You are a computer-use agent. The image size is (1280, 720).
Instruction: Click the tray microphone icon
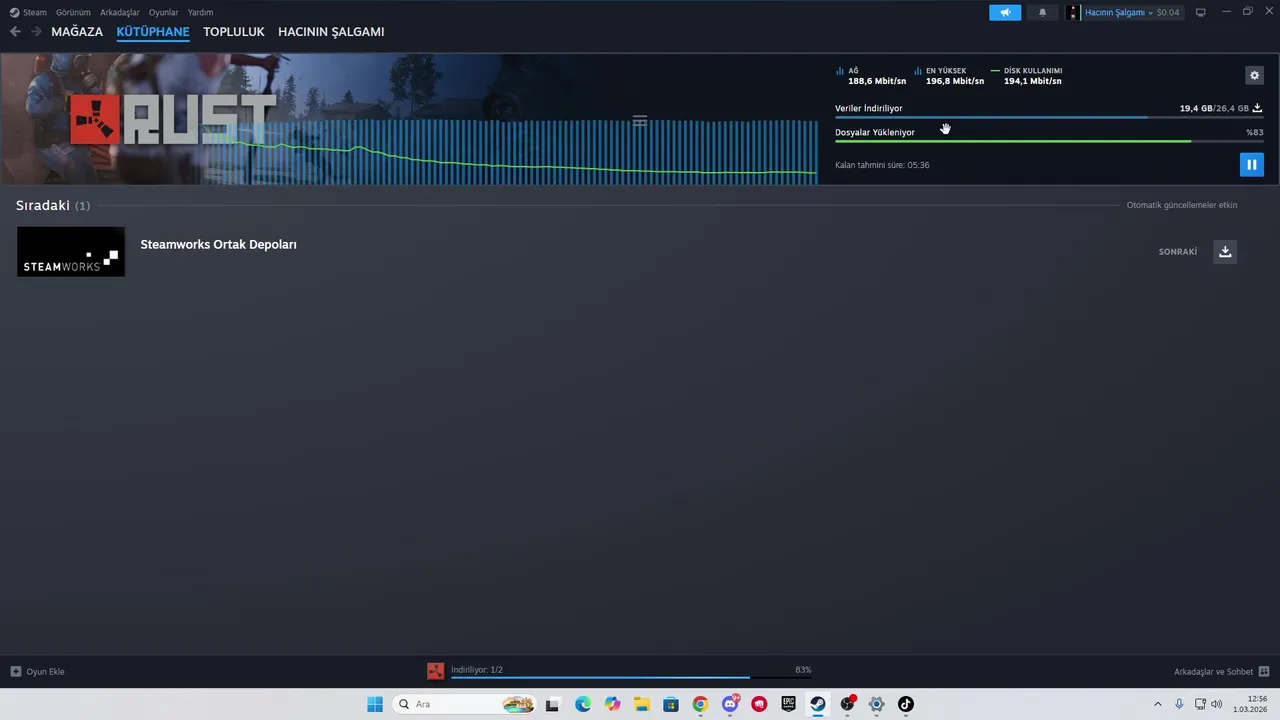tap(1179, 704)
